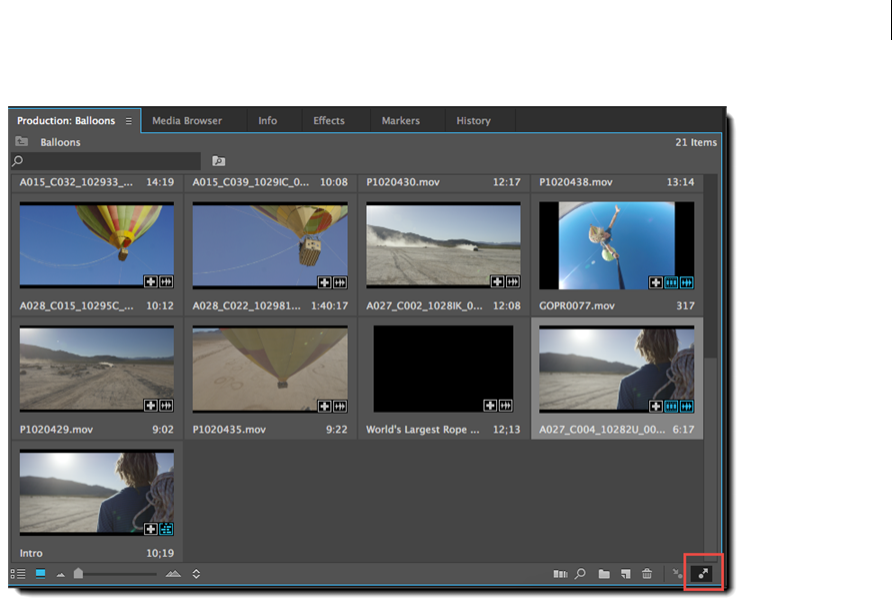
Task: Click video usage badge on A028_C015 thumbnail
Action: pyautogui.click(x=150, y=282)
